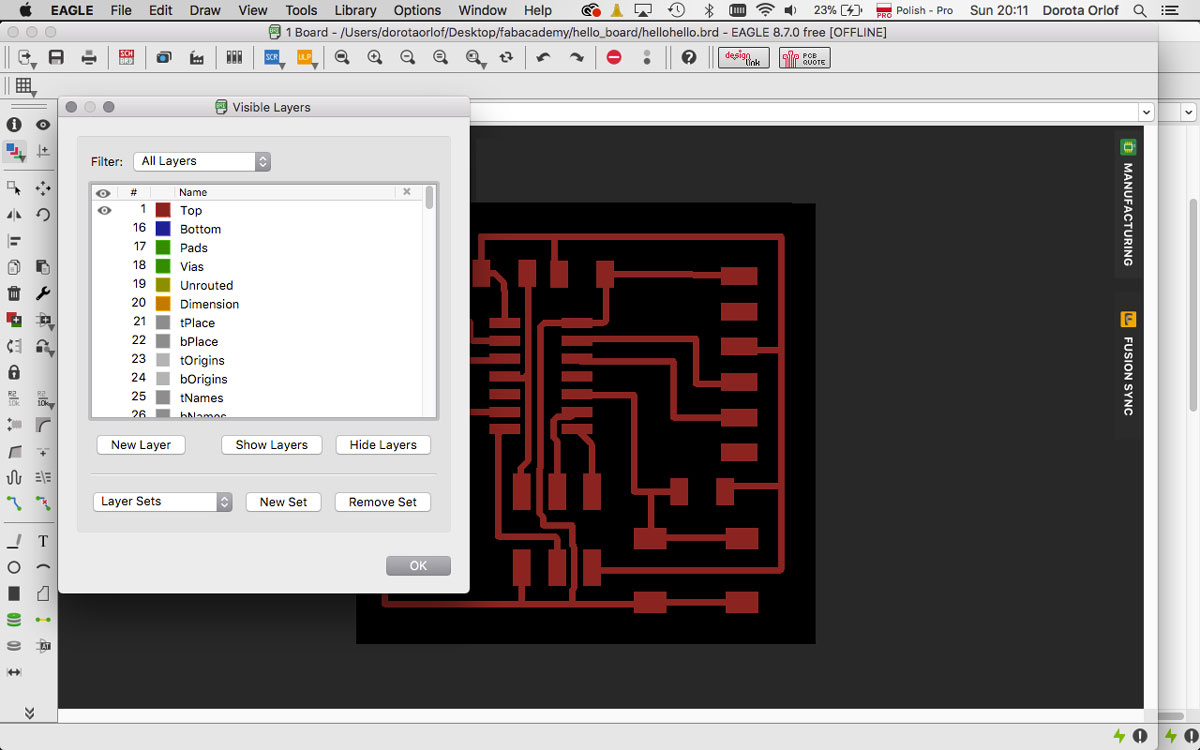Click the Hide Layers button
1200x750 pixels.
383,445
